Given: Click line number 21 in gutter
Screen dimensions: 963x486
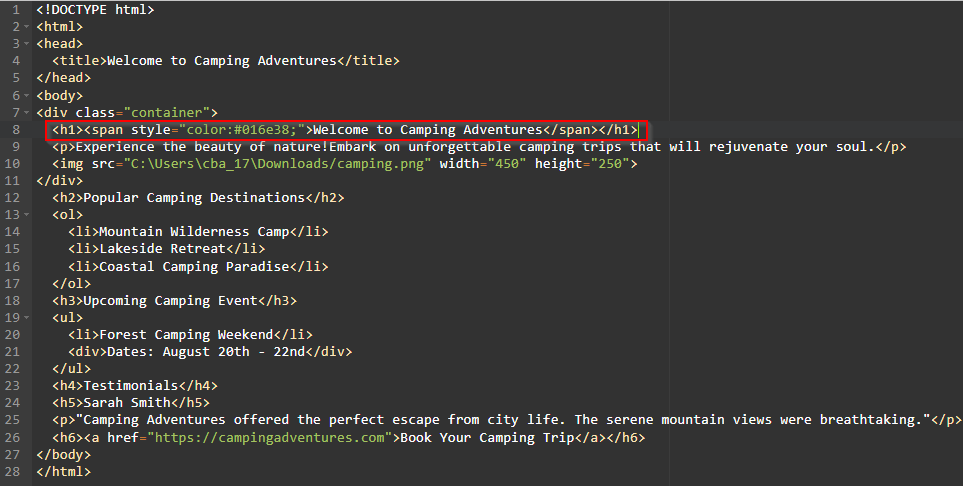Looking at the screenshot, I should [x=12, y=352].
